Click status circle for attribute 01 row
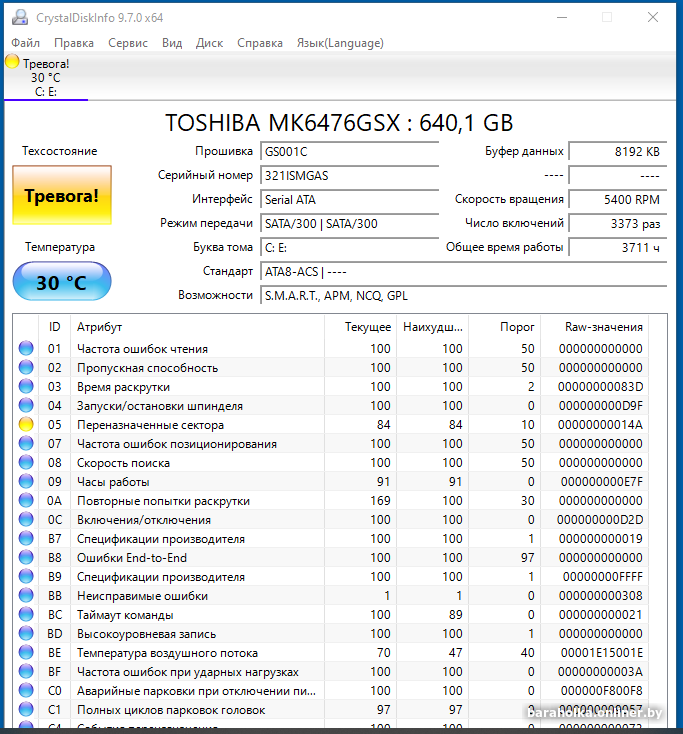683x734 pixels. pos(26,348)
